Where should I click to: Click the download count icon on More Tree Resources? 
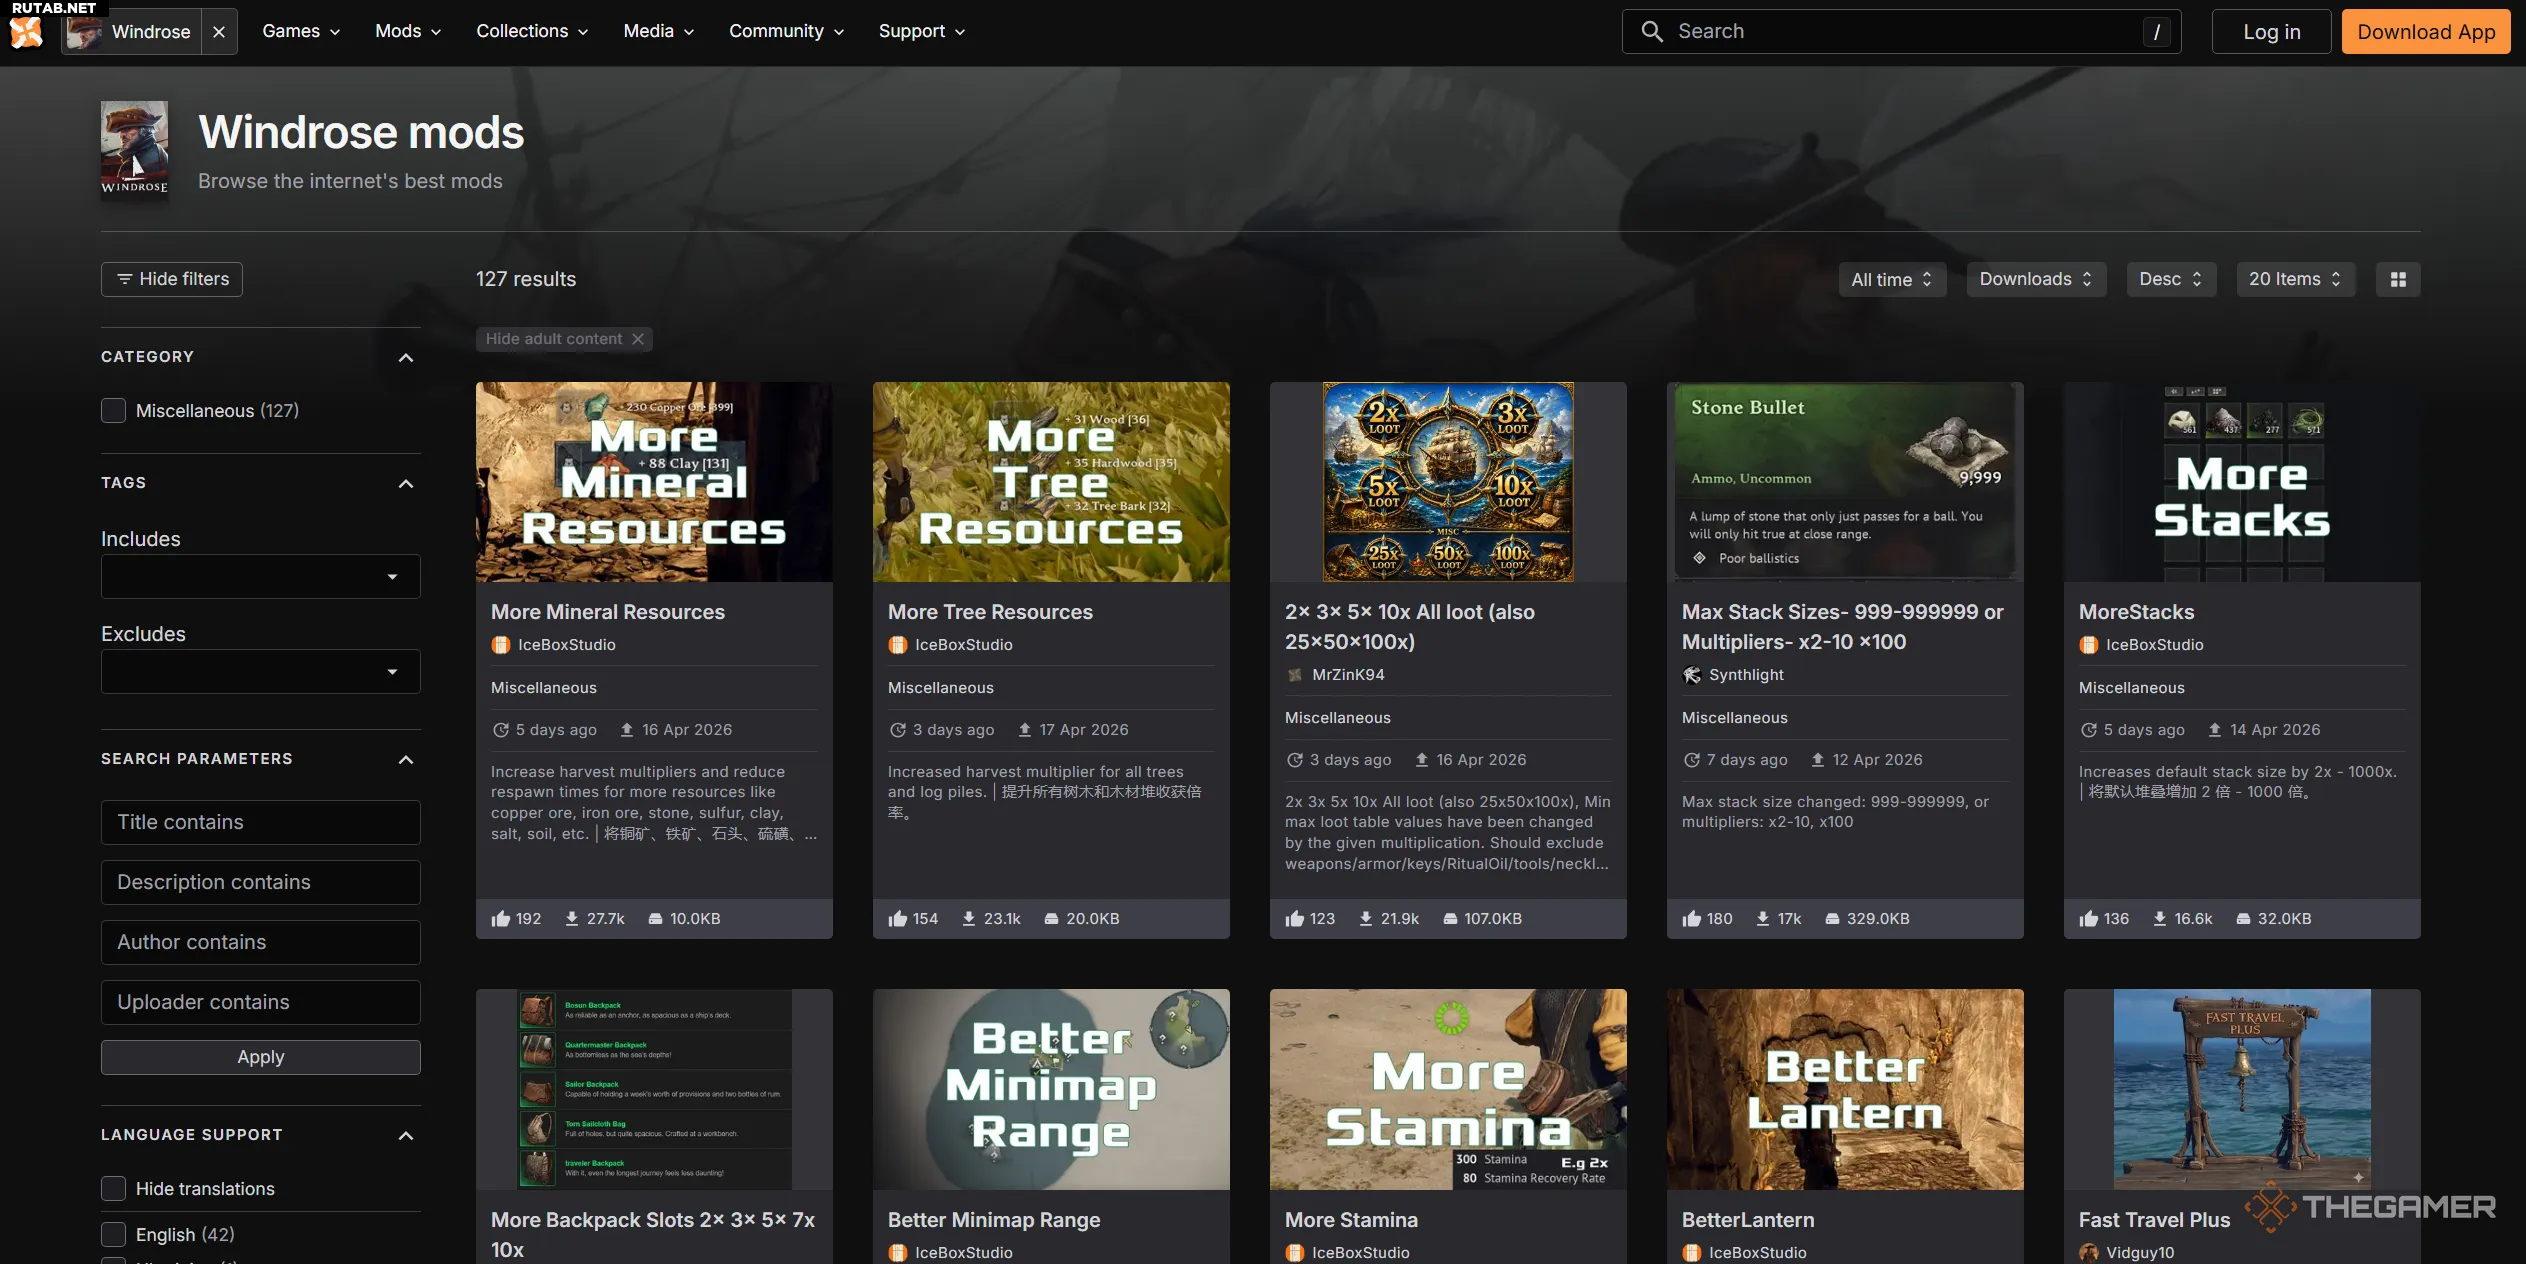point(968,918)
